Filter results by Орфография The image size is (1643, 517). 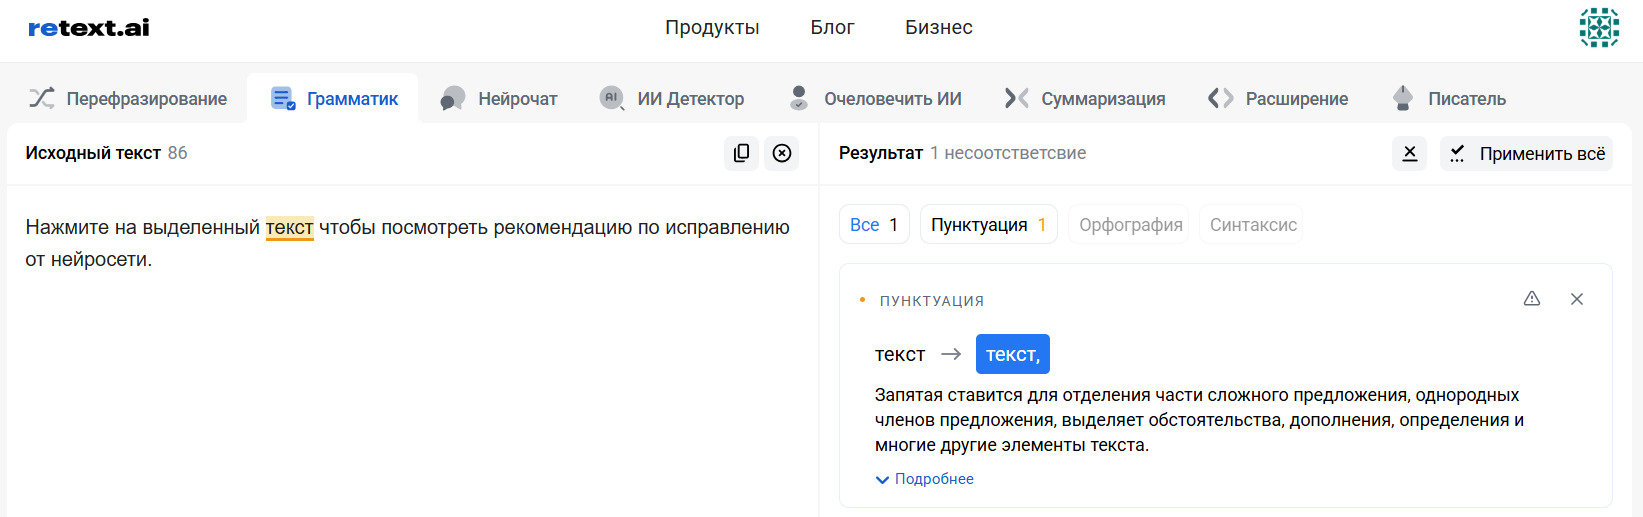(x=1130, y=225)
